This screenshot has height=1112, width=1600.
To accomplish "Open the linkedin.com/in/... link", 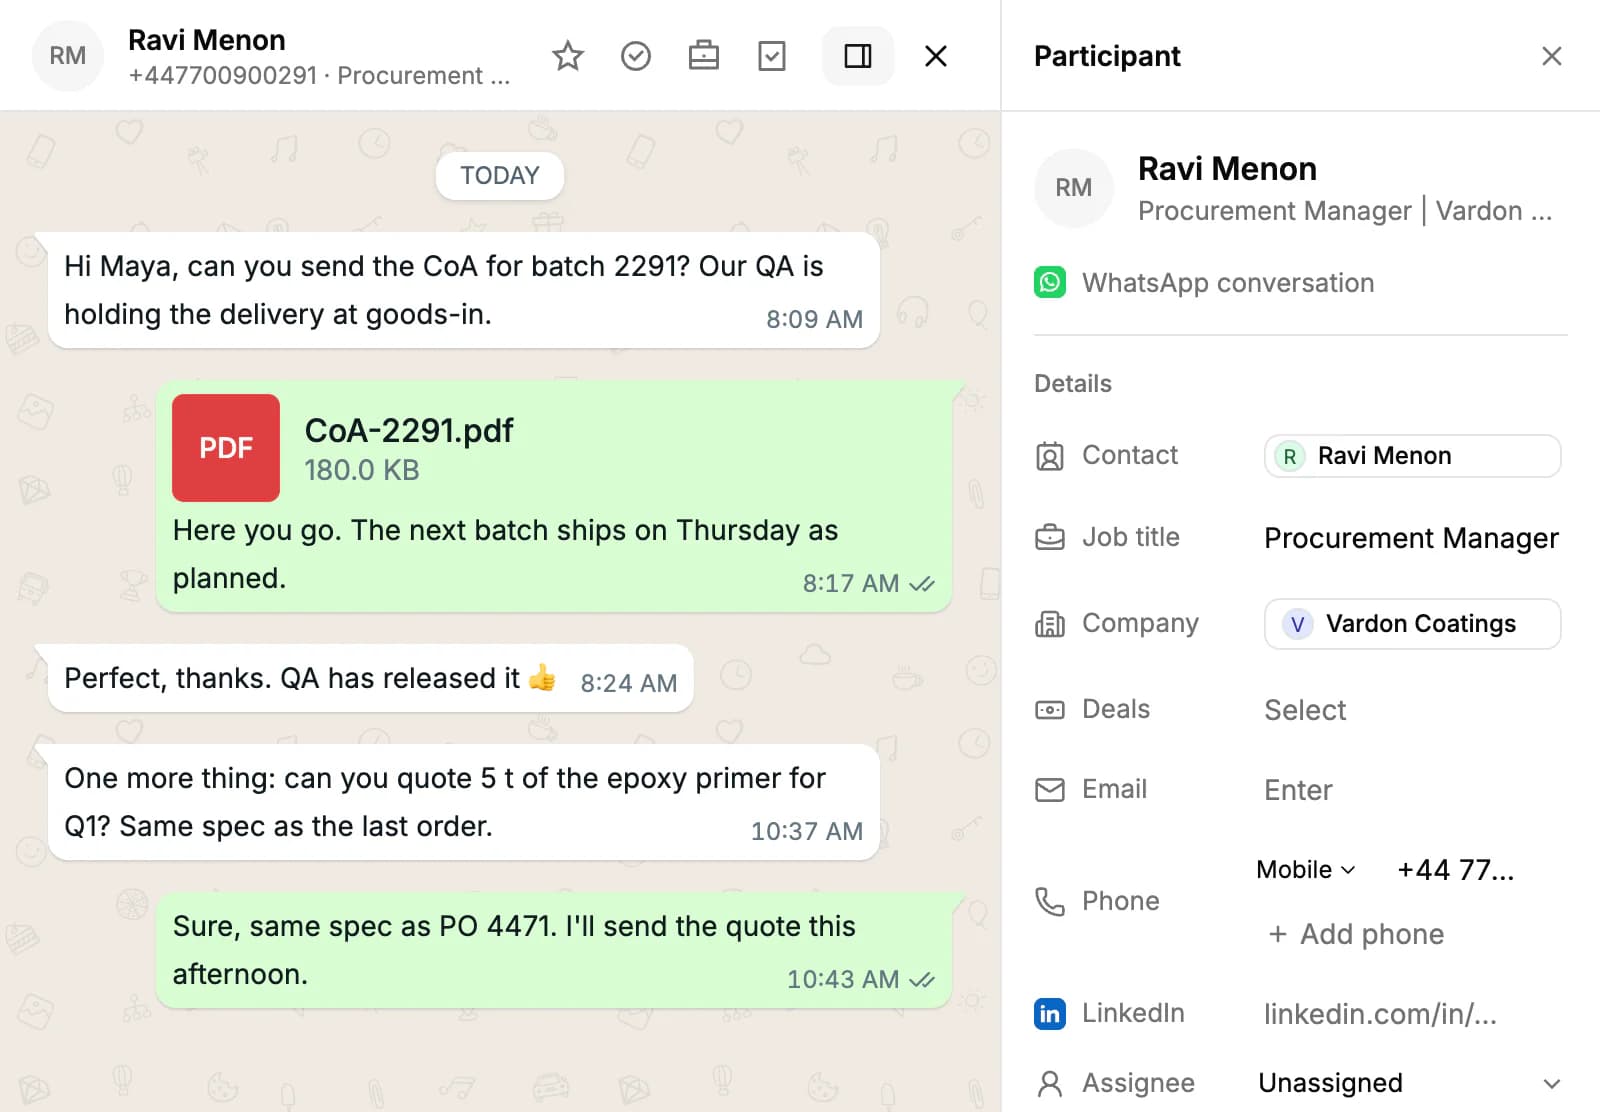I will point(1380,1014).
